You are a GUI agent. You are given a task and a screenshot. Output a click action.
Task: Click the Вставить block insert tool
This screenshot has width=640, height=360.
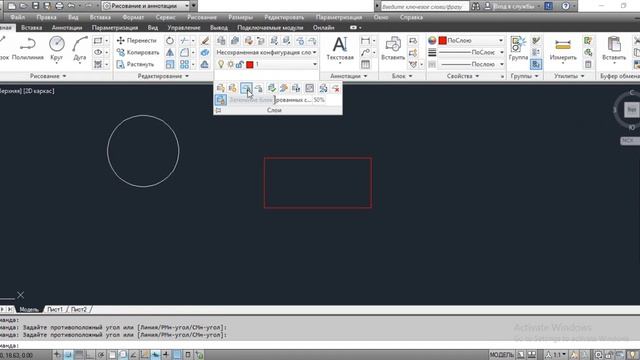(x=393, y=49)
